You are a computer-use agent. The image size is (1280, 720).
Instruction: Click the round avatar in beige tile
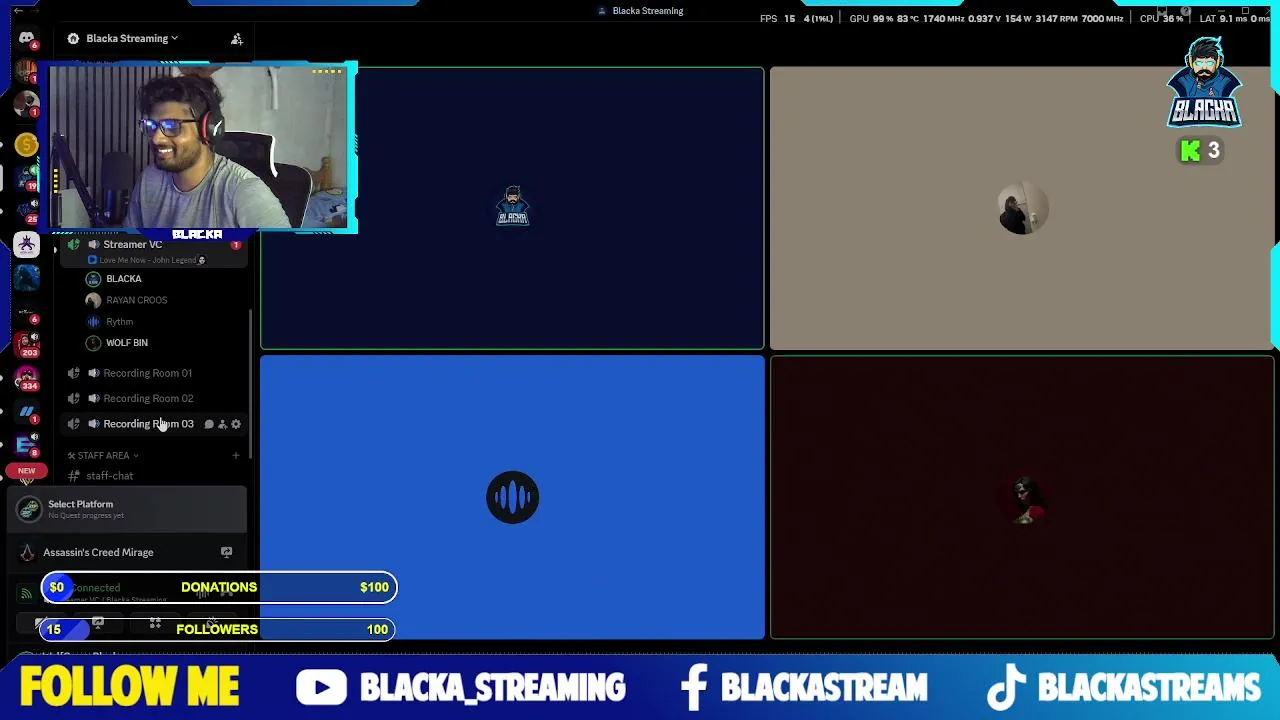click(x=1022, y=209)
